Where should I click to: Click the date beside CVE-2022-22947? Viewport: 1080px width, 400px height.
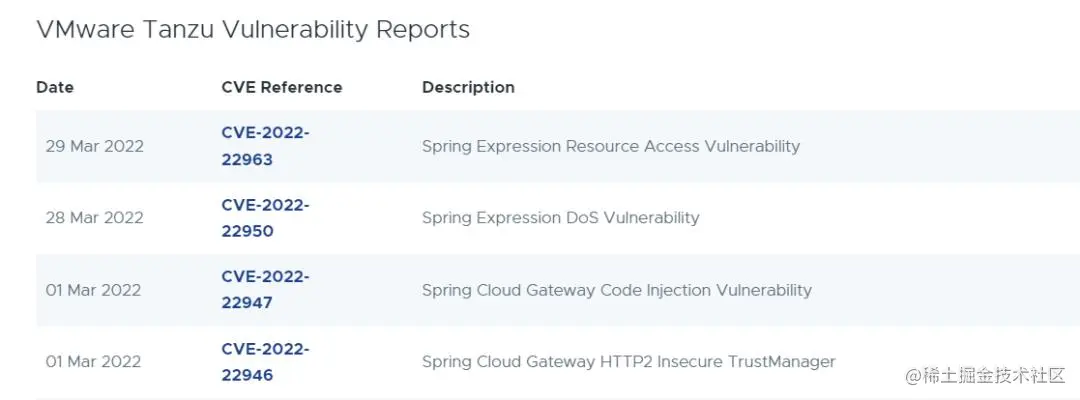coord(93,290)
